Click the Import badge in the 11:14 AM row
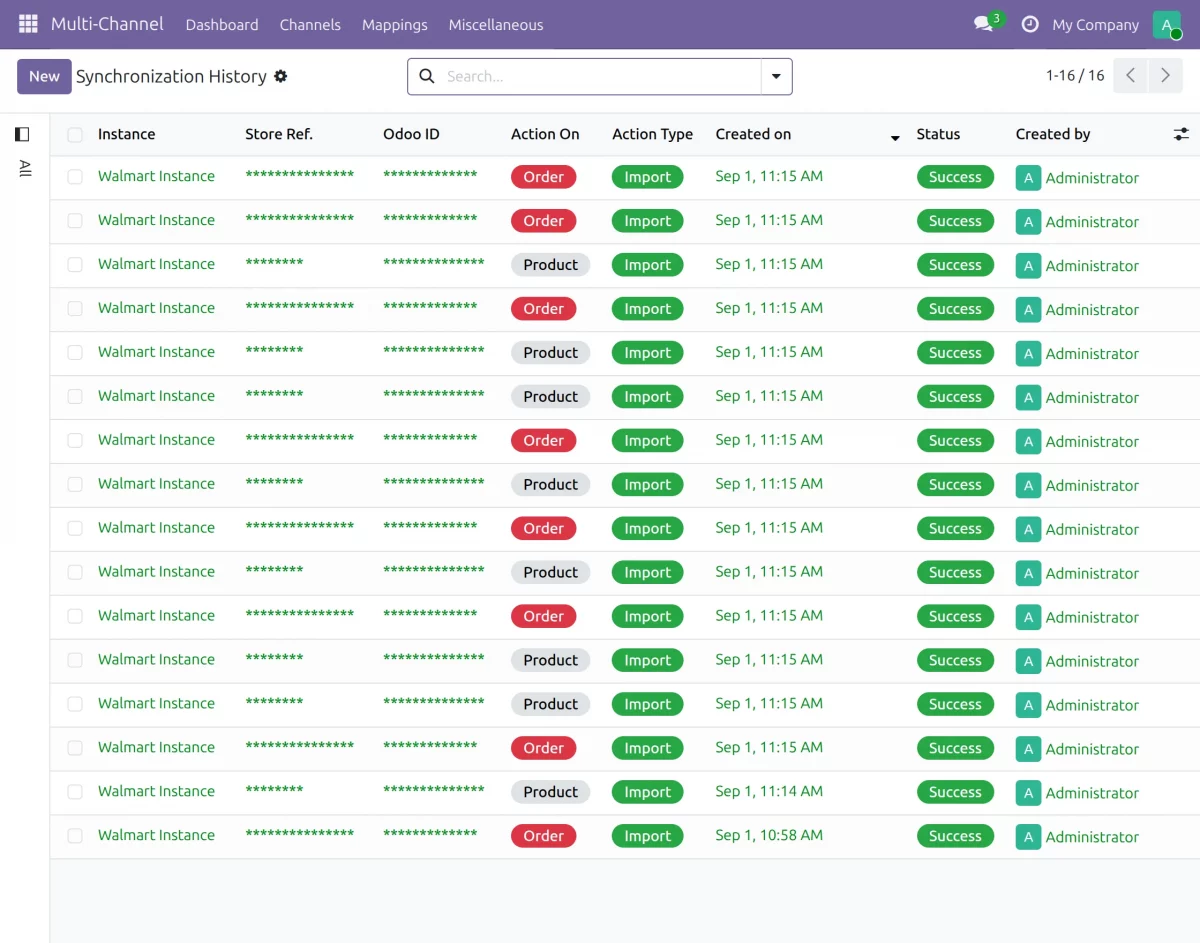Viewport: 1200px width, 943px height. pyautogui.click(x=647, y=792)
